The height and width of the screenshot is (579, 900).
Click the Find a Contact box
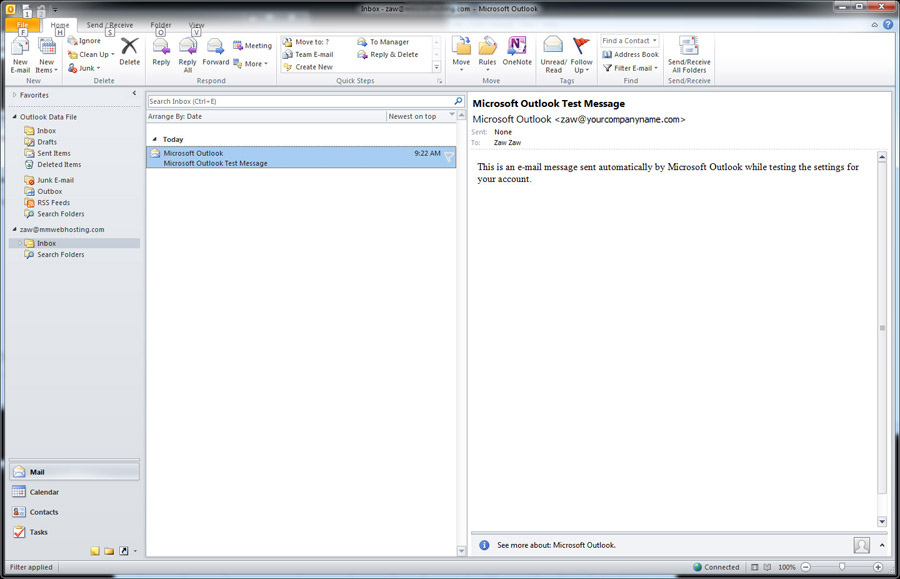630,41
